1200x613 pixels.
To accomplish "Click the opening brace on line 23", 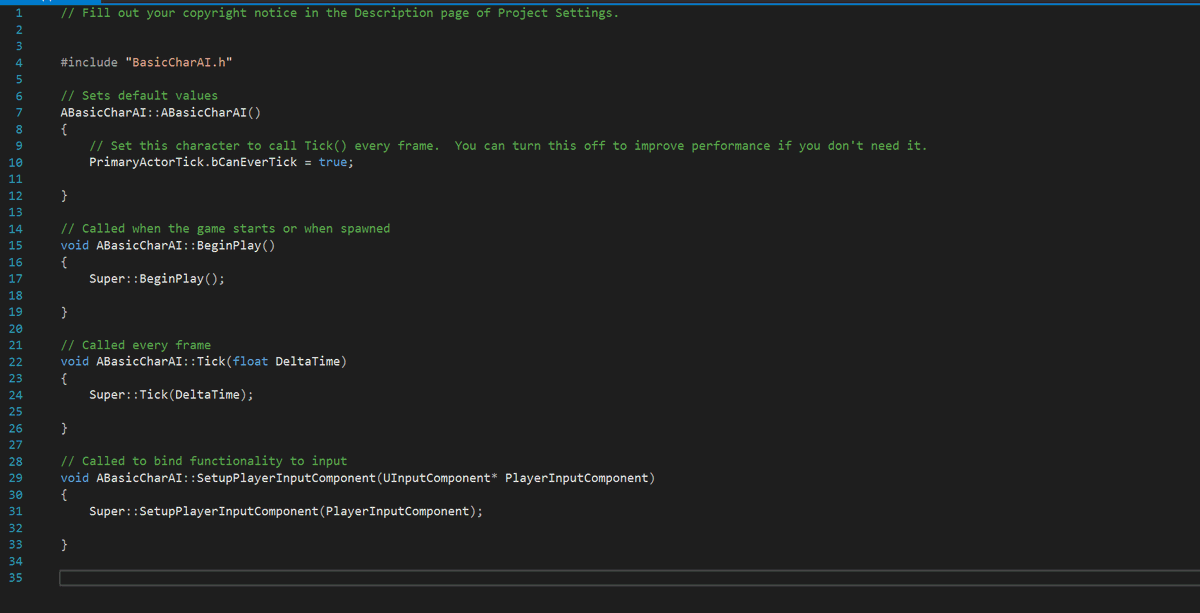I will coord(64,378).
